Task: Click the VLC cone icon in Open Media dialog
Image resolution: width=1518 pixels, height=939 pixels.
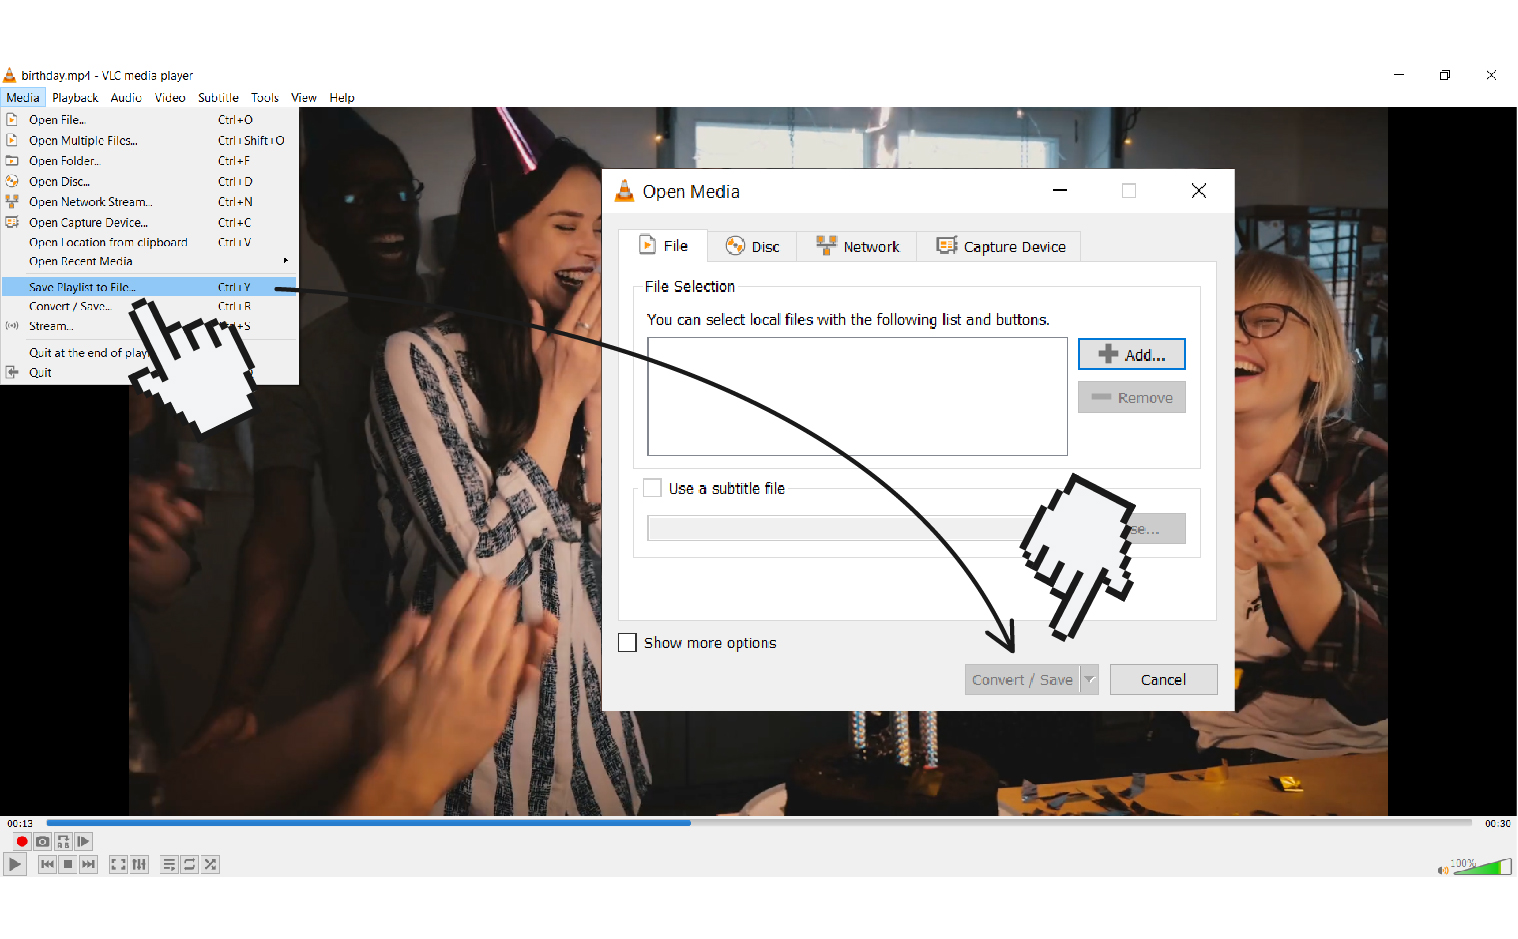Action: pyautogui.click(x=625, y=191)
